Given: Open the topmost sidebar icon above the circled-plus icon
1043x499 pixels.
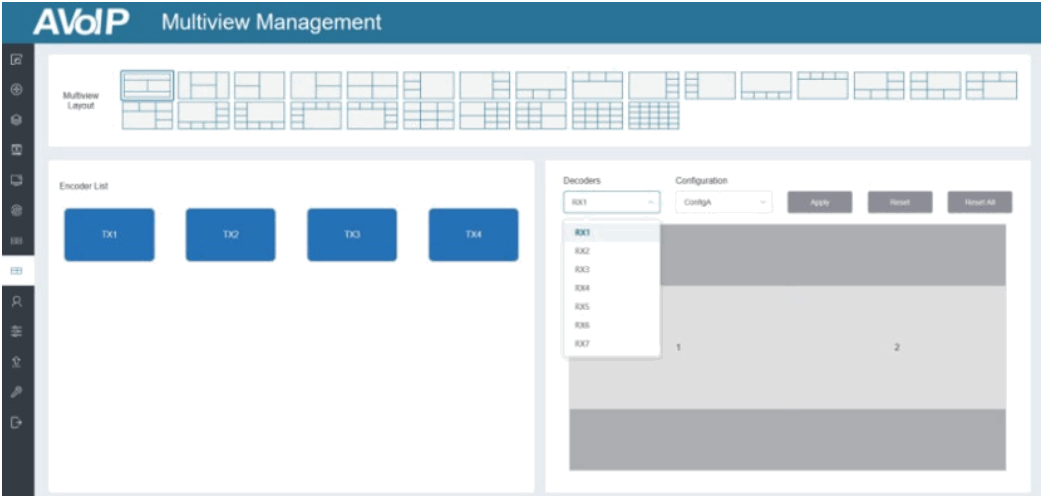Looking at the screenshot, I should (17, 60).
